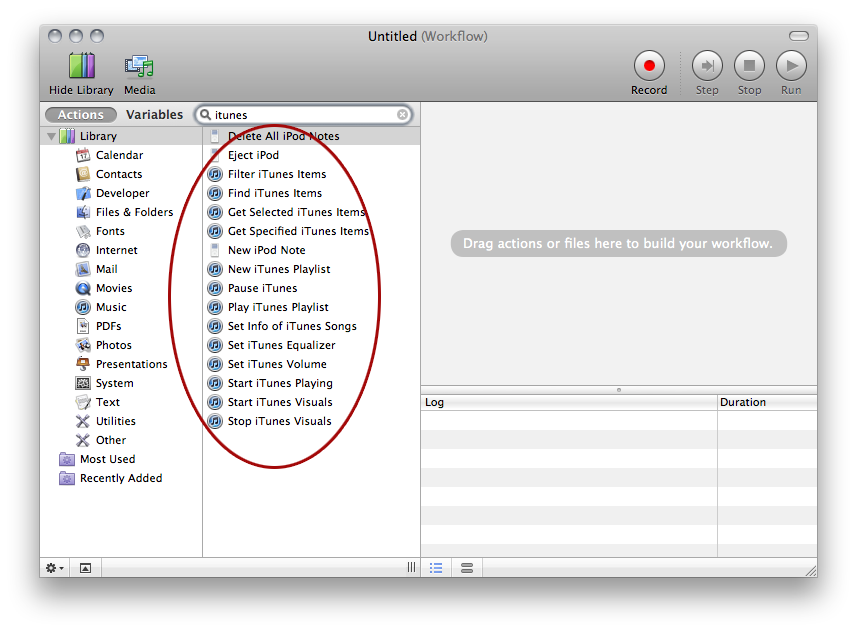Click the Hide Library toolbar icon

coord(81,66)
